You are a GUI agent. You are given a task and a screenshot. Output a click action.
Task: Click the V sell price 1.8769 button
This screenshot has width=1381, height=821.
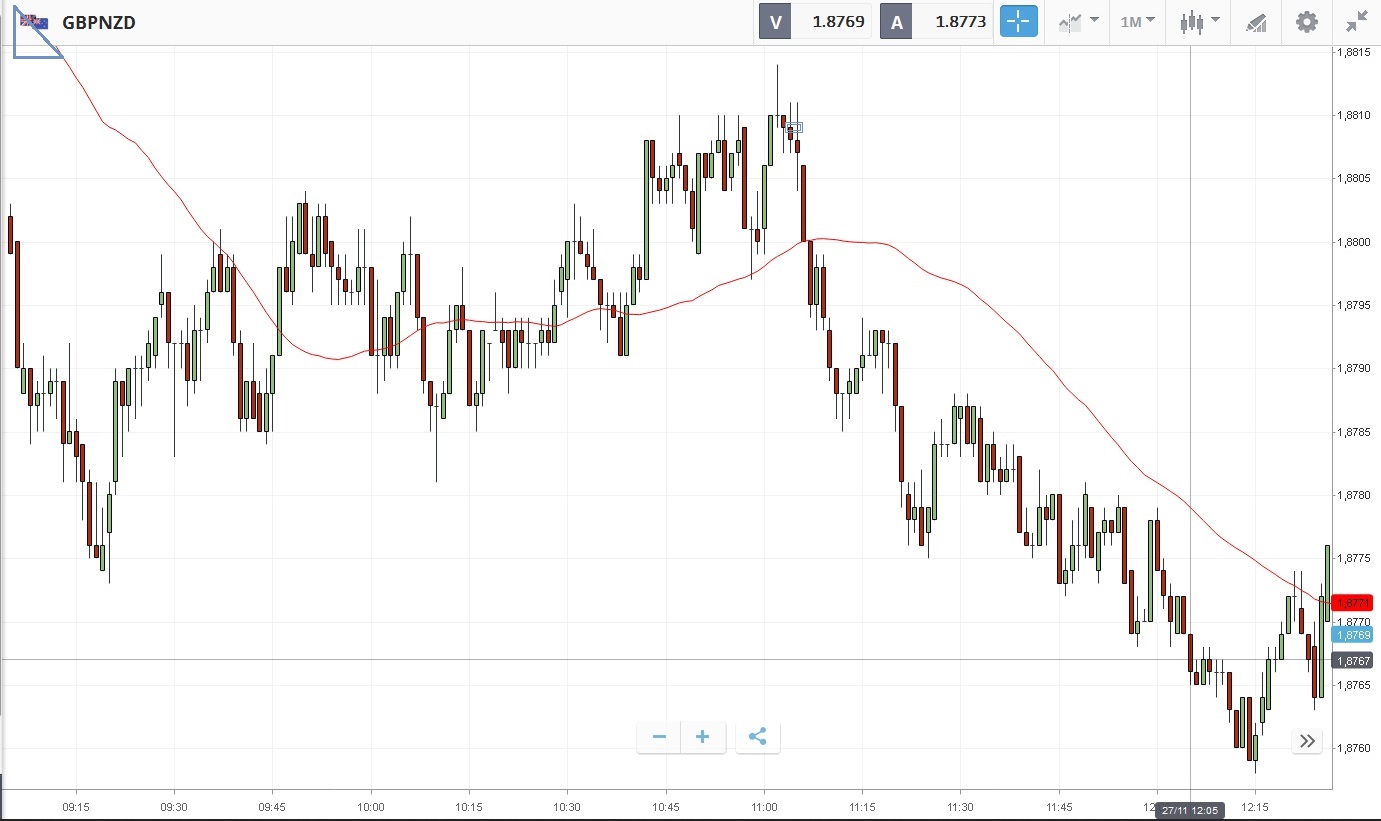815,22
